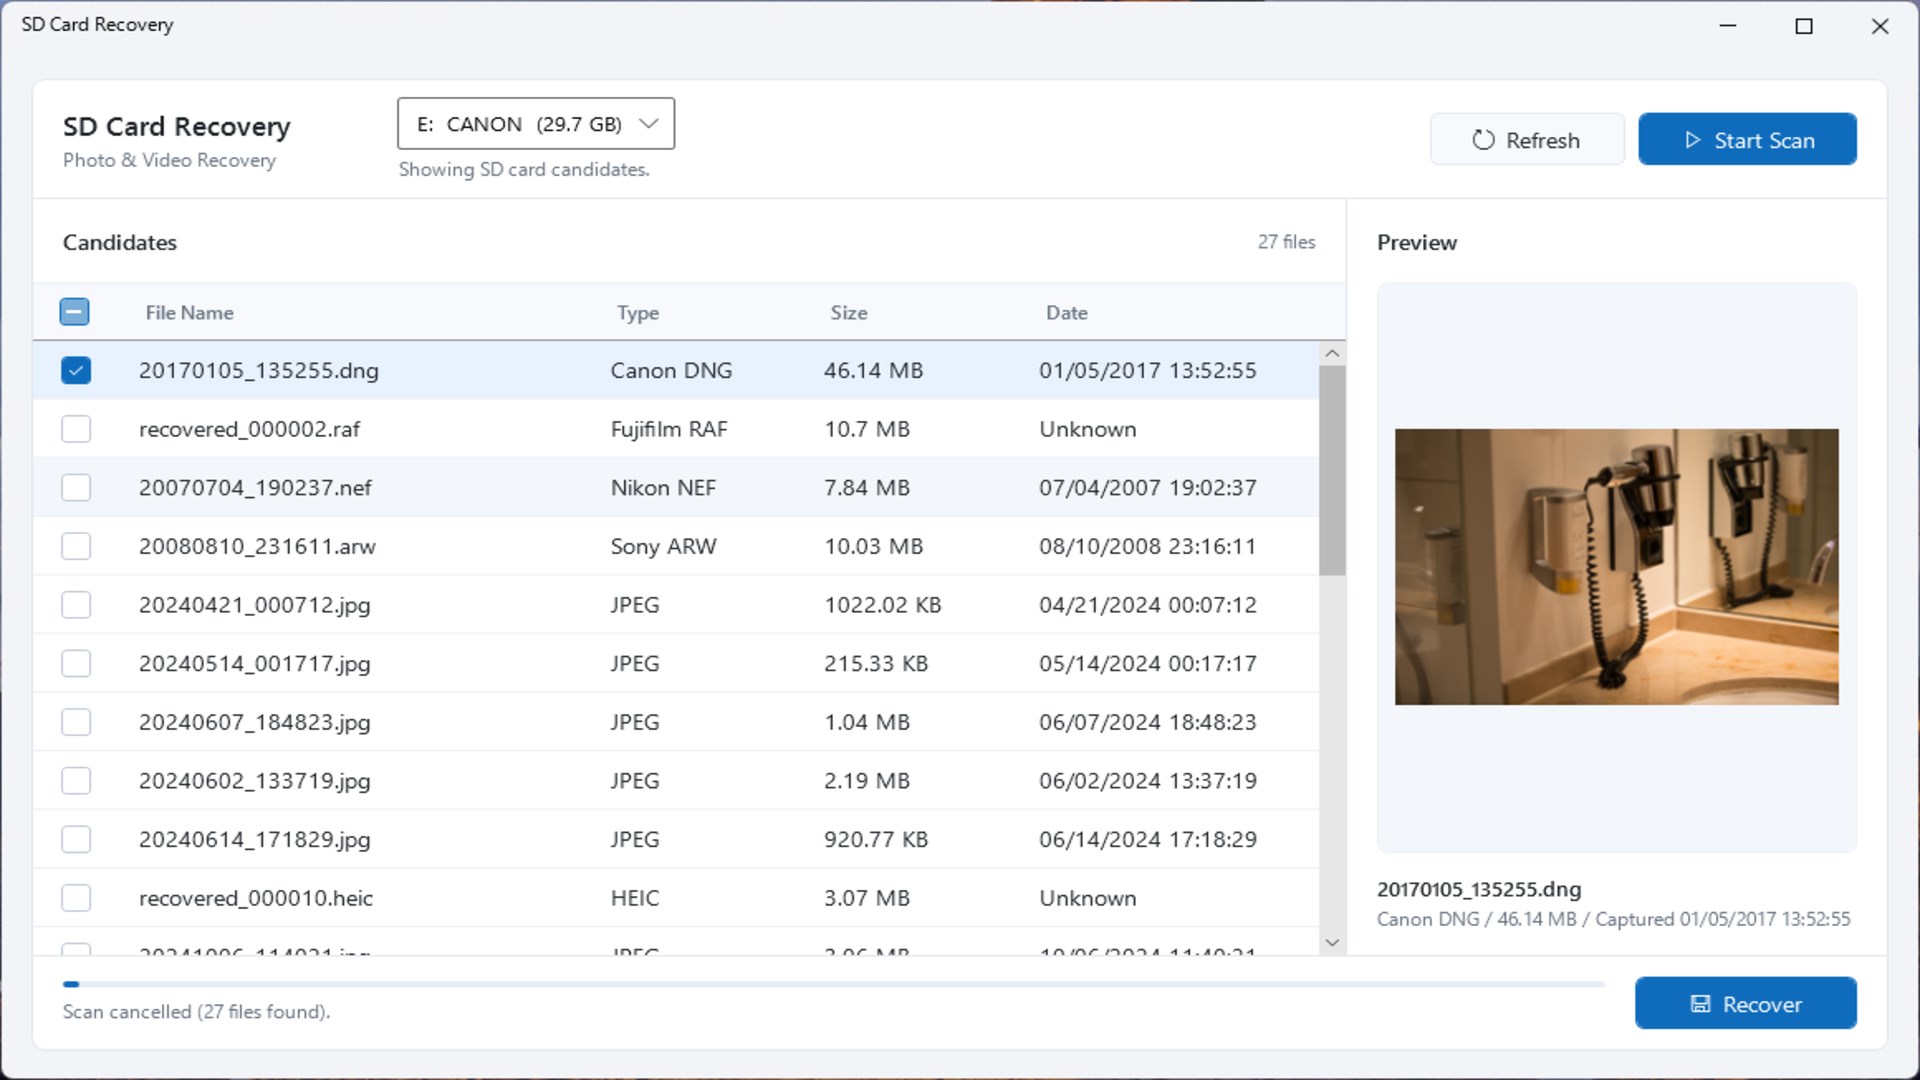Close the SD Card Recovery window
The image size is (1920, 1080).
[x=1880, y=26]
